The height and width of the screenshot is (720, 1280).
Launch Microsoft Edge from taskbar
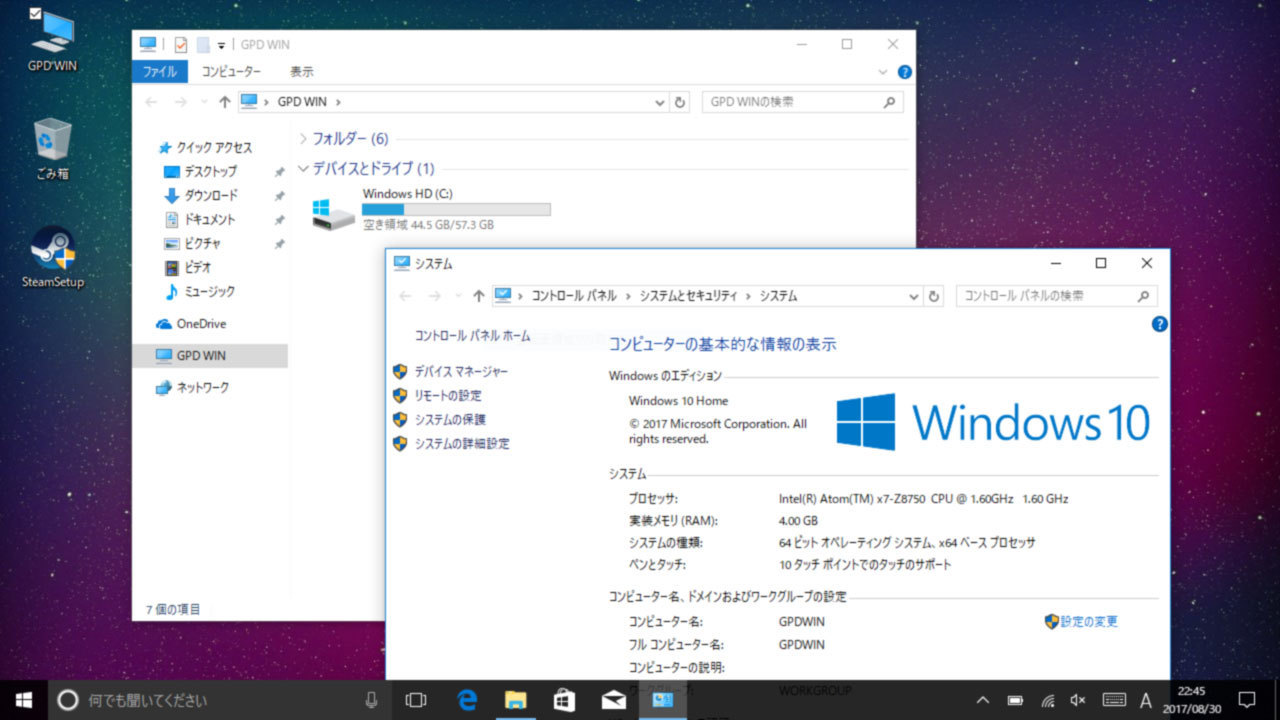click(466, 700)
